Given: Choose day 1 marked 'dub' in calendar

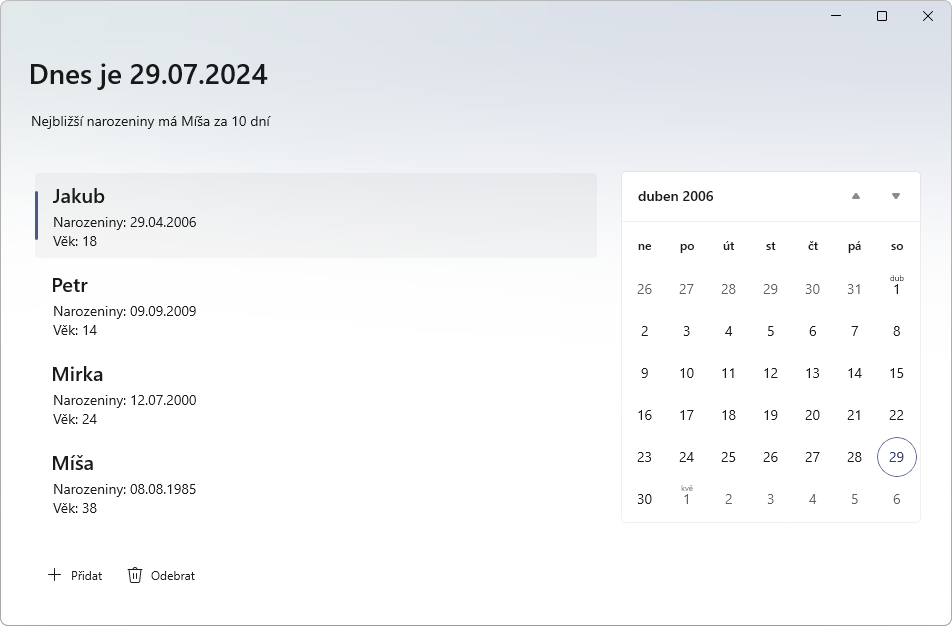Looking at the screenshot, I should pyautogui.click(x=896, y=289).
